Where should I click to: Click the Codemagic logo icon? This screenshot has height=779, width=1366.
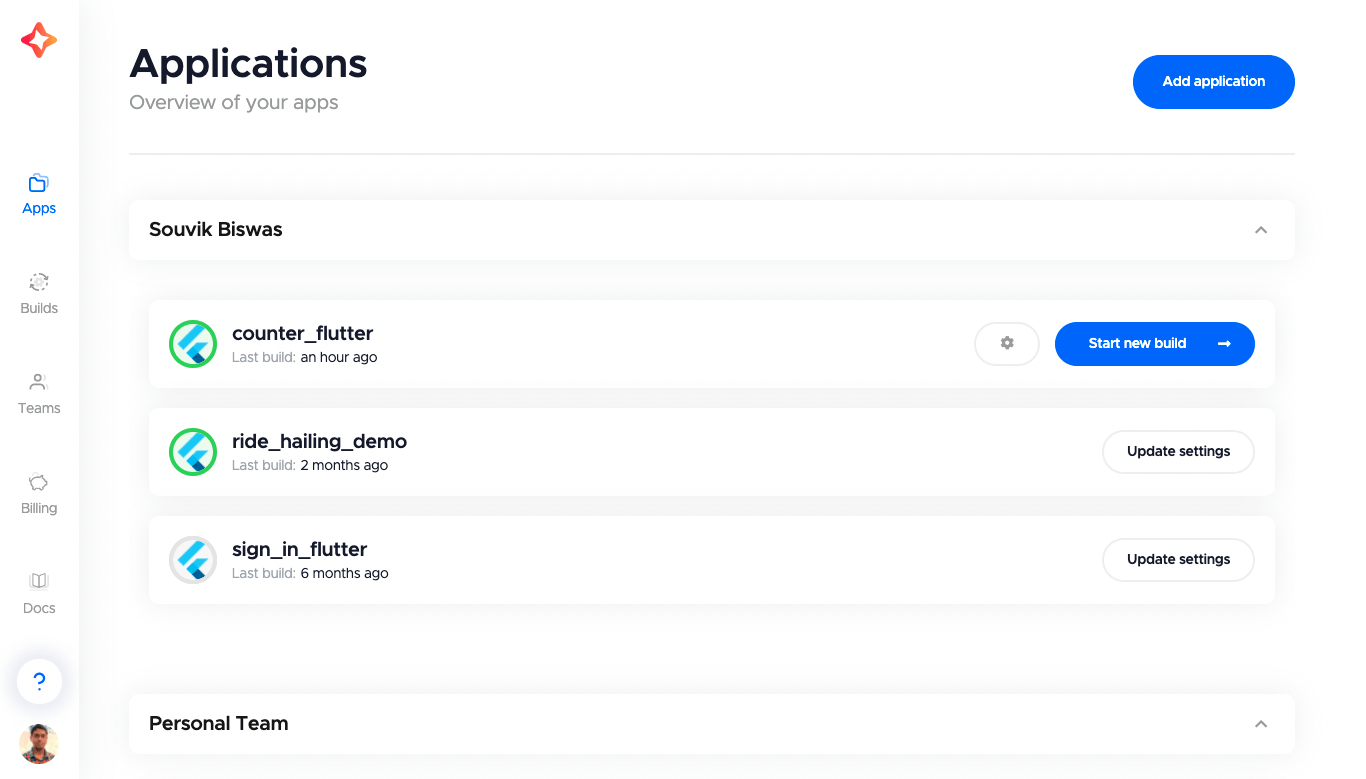pyautogui.click(x=39, y=40)
